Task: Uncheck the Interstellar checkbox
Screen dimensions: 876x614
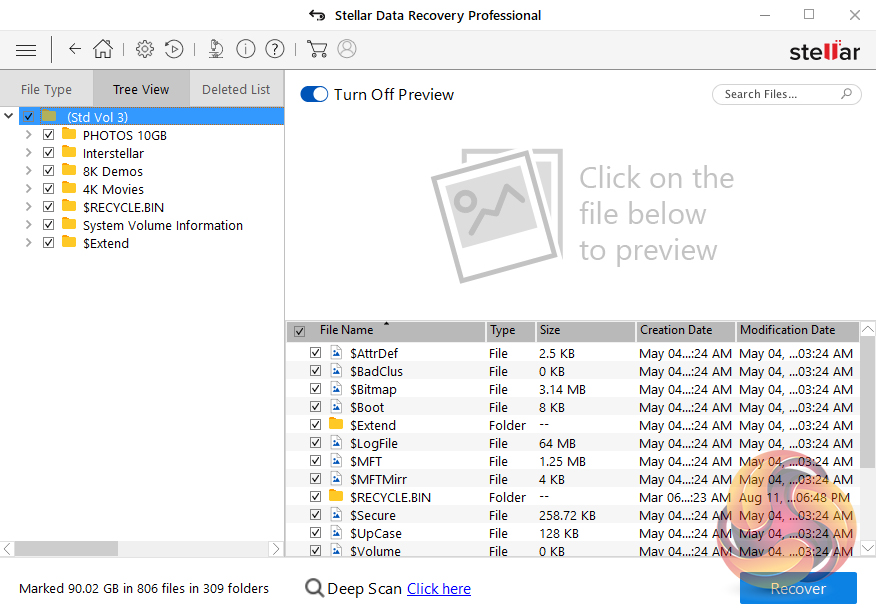Action: click(49, 153)
